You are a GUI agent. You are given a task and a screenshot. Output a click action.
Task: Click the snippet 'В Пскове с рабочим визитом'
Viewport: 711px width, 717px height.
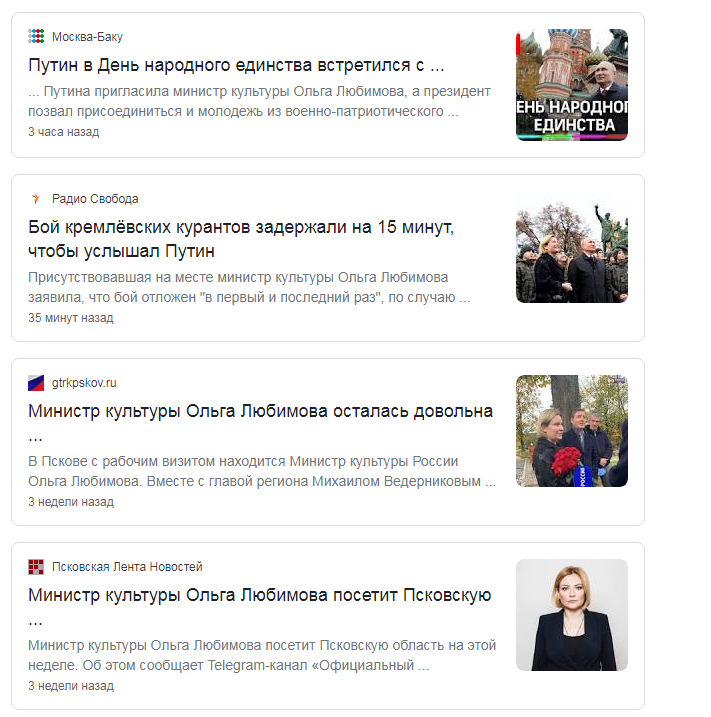[262, 471]
